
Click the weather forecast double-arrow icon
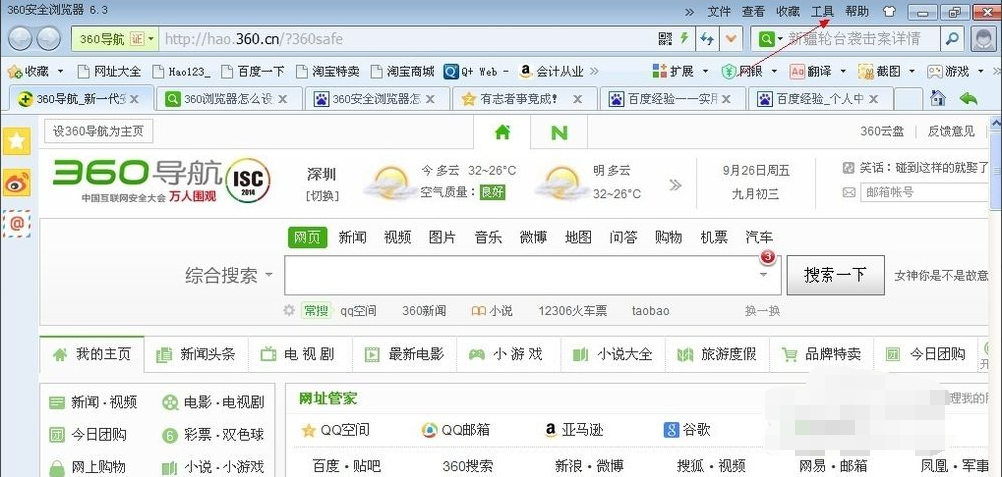[675, 185]
